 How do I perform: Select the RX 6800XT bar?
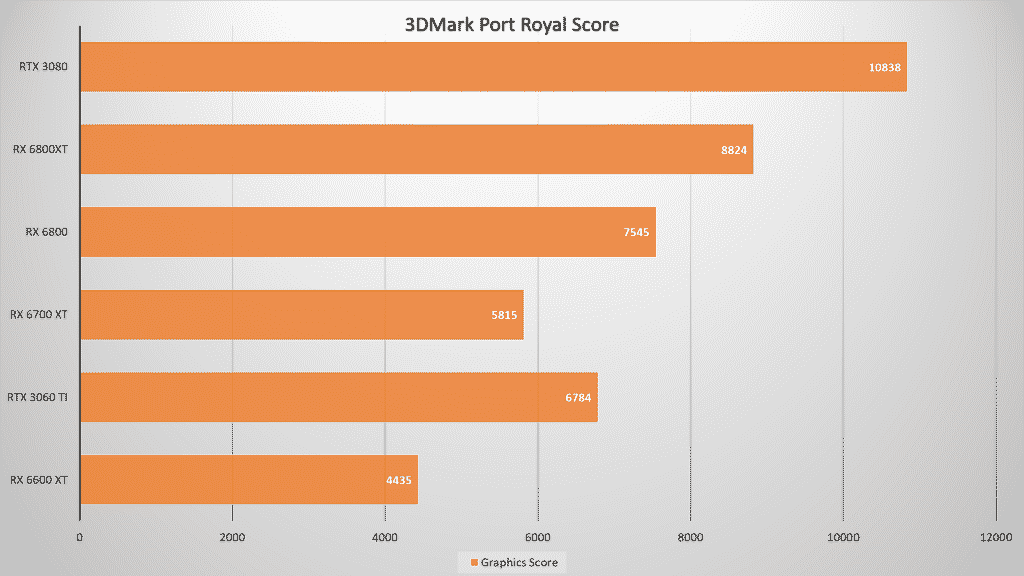(x=417, y=150)
